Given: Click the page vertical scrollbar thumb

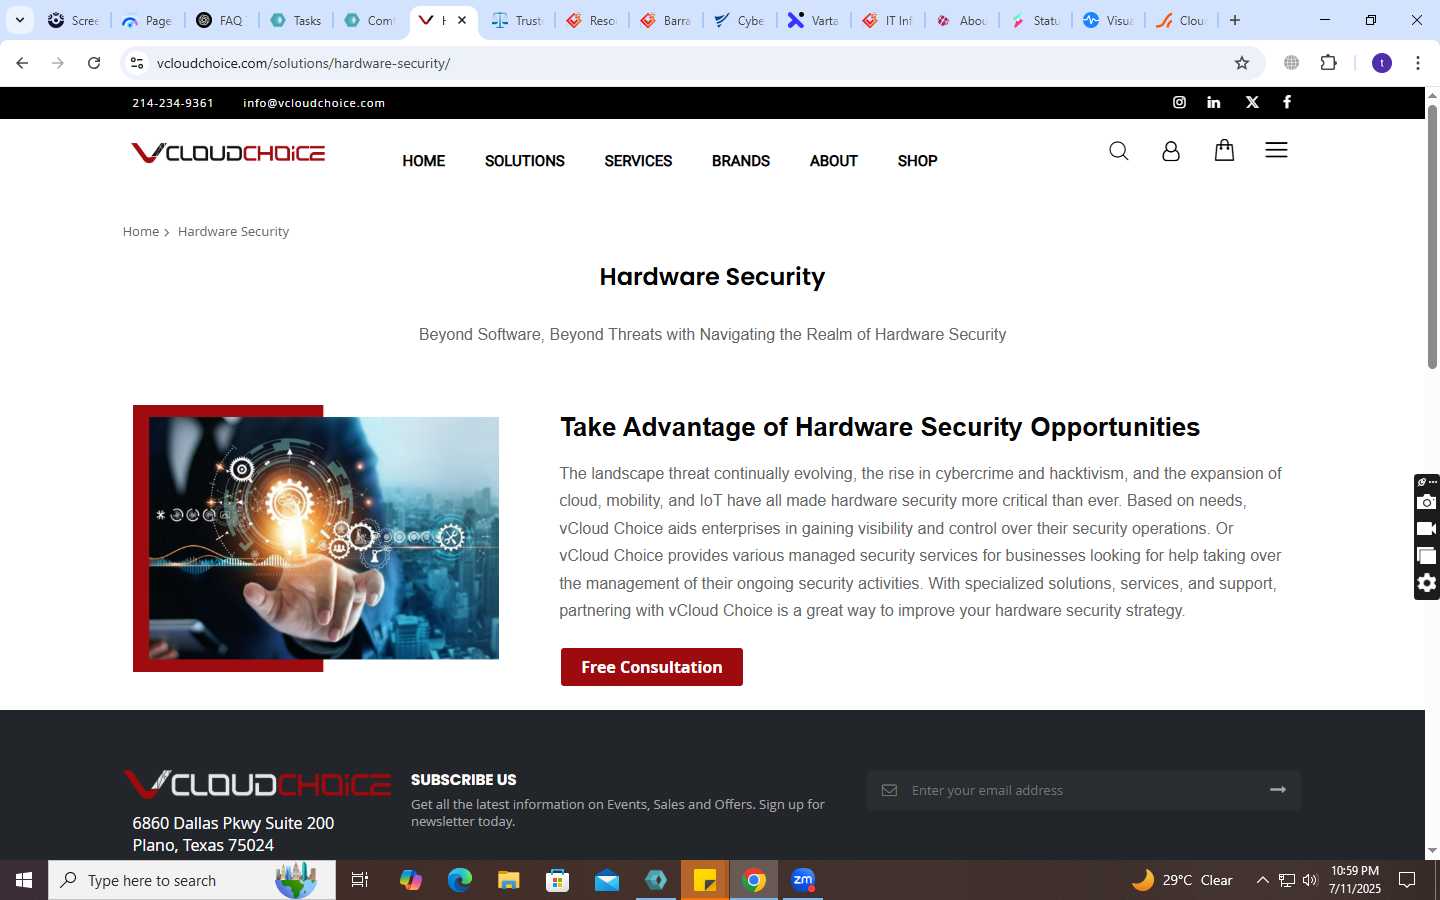Looking at the screenshot, I should click(1432, 236).
